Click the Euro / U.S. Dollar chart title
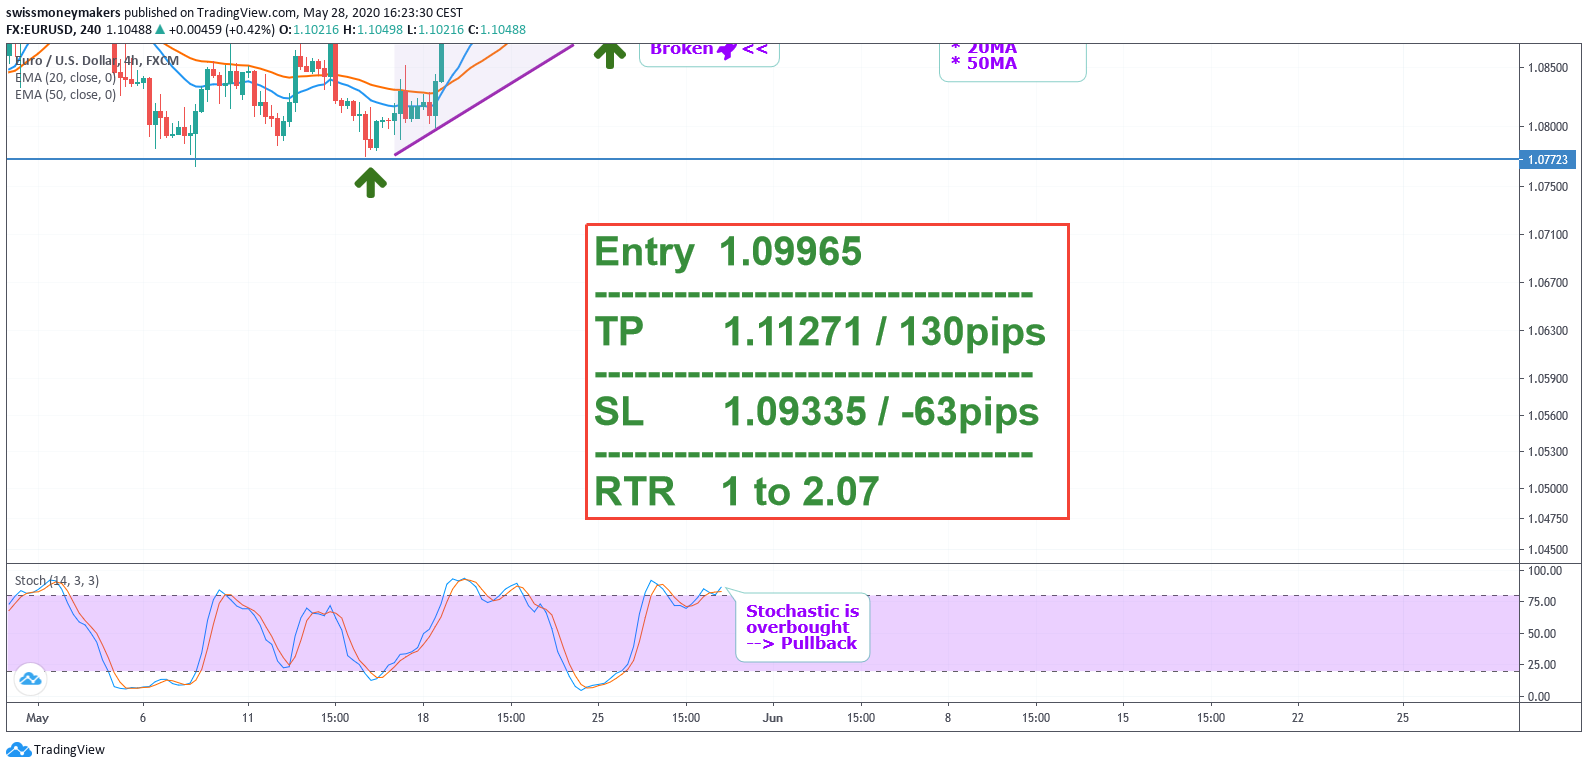This screenshot has width=1588, height=768. pyautogui.click(x=97, y=61)
